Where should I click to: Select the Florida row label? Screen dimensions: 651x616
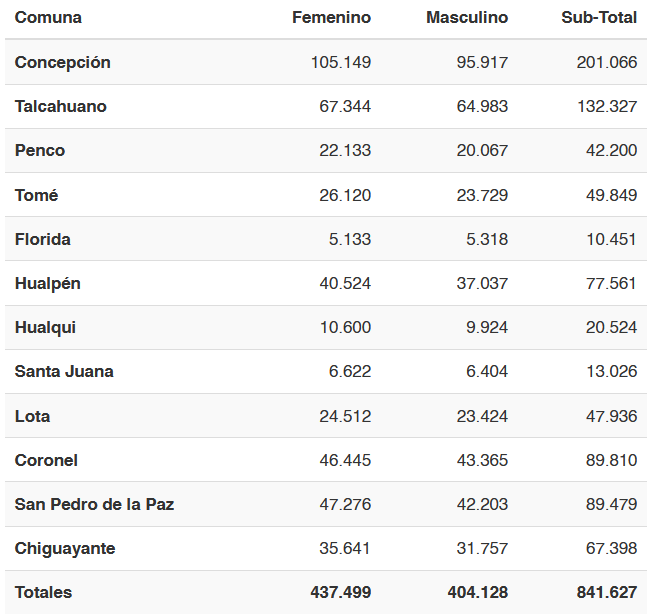pos(43,239)
